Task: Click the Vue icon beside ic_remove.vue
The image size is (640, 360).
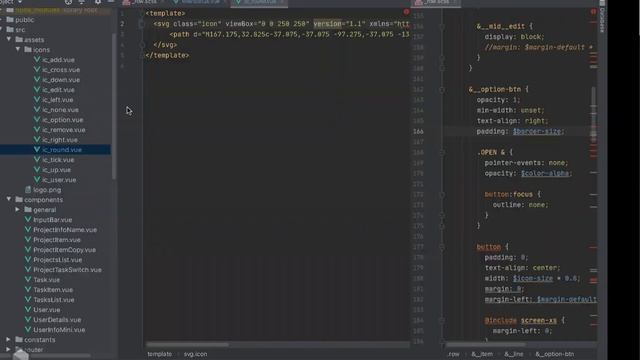Action: click(x=37, y=129)
